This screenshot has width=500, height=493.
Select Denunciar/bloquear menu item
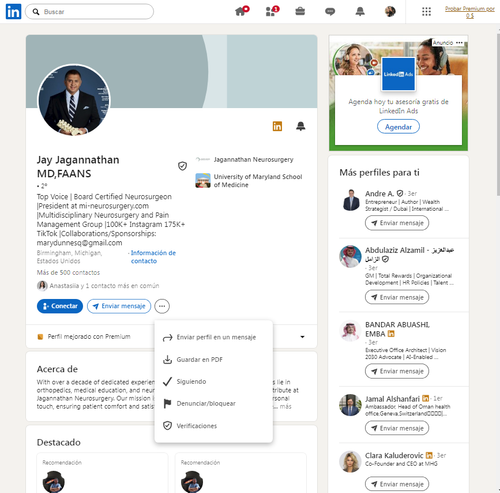click(214, 404)
